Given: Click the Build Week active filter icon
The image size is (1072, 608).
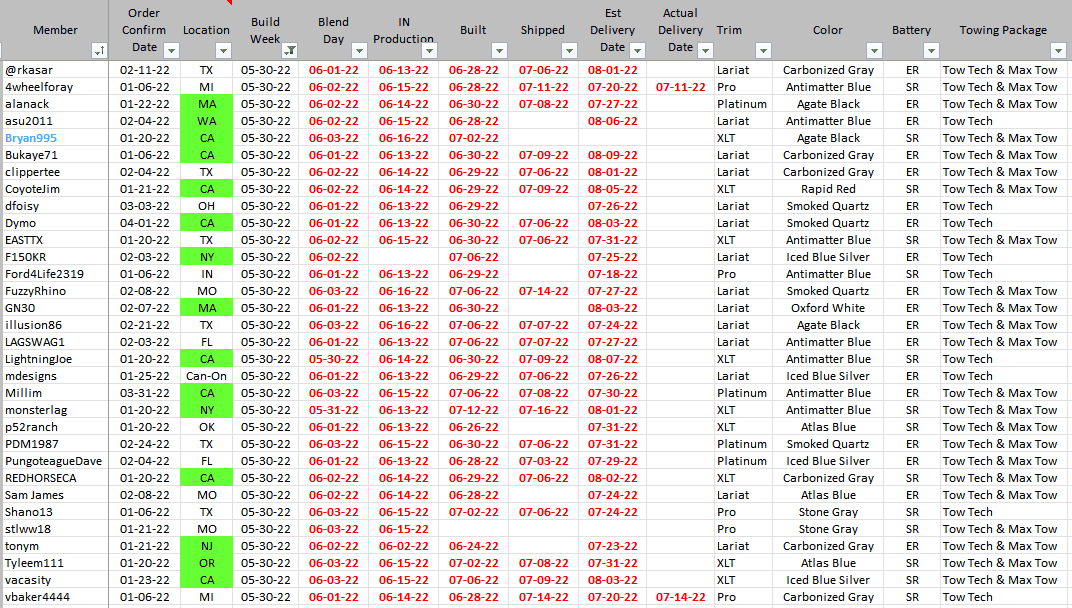Looking at the screenshot, I should pos(289,51).
